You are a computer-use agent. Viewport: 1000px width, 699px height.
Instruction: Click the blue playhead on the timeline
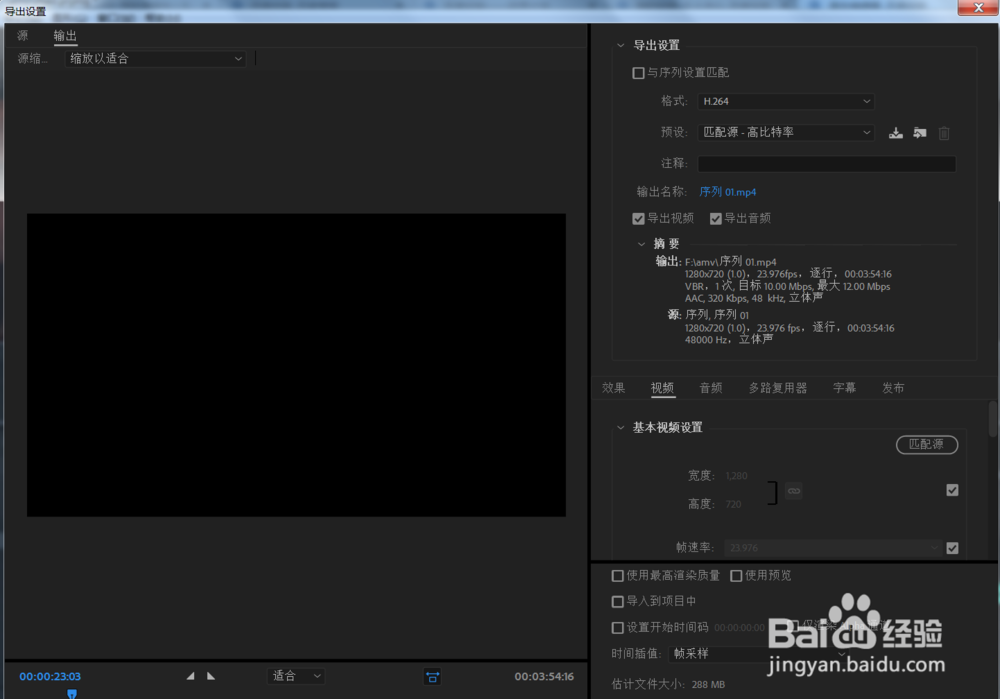pos(72,694)
